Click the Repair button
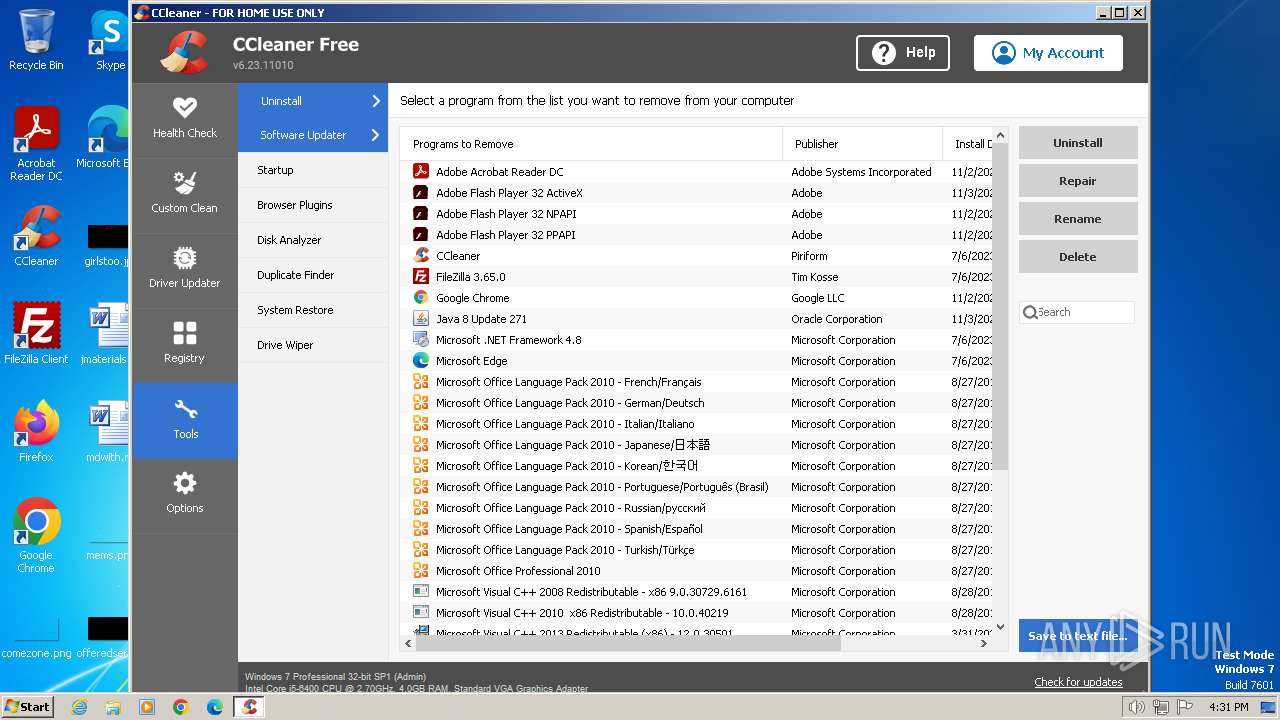Screen dimensions: 1280x720 click(1078, 181)
